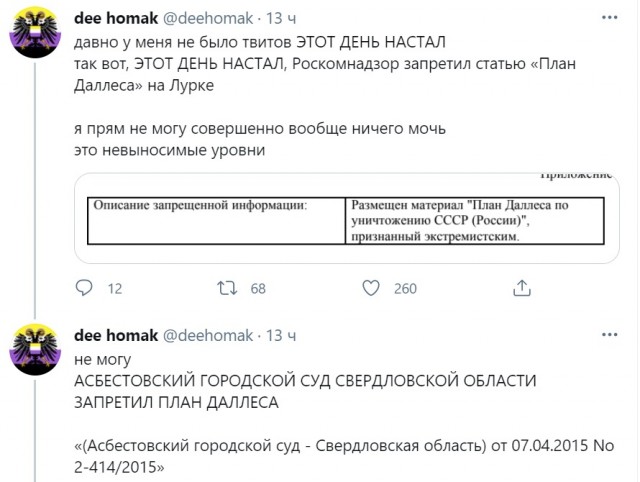640x482 pixels.
Task: Open the attached document image in first tweet
Action: click(347, 218)
